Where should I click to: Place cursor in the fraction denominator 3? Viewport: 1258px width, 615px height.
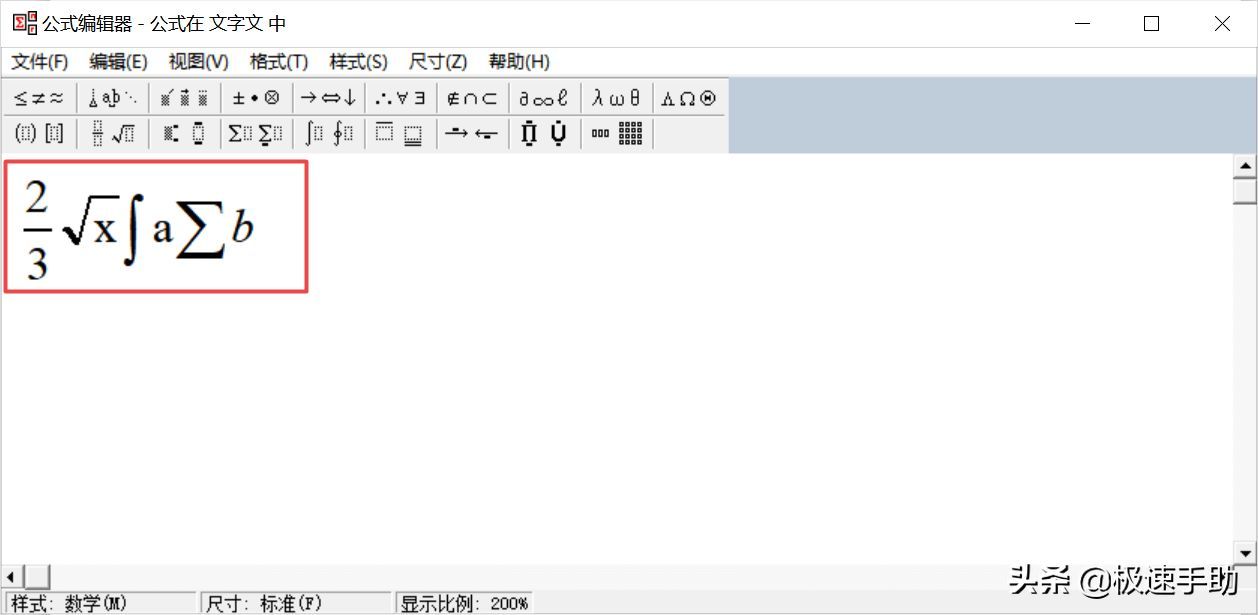37,262
